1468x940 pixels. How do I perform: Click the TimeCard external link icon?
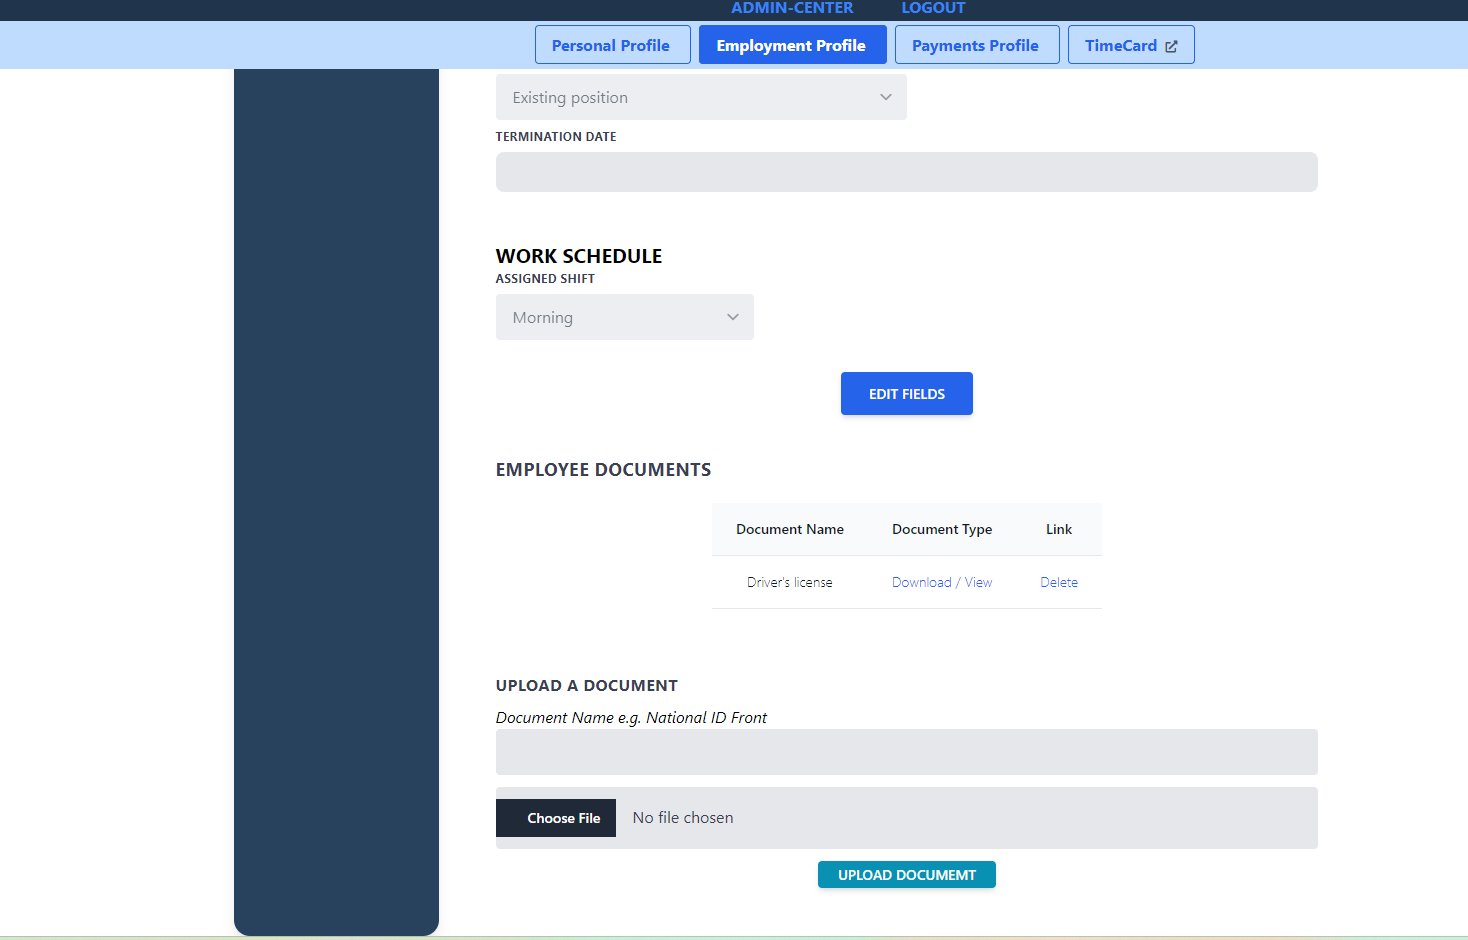coord(1170,45)
